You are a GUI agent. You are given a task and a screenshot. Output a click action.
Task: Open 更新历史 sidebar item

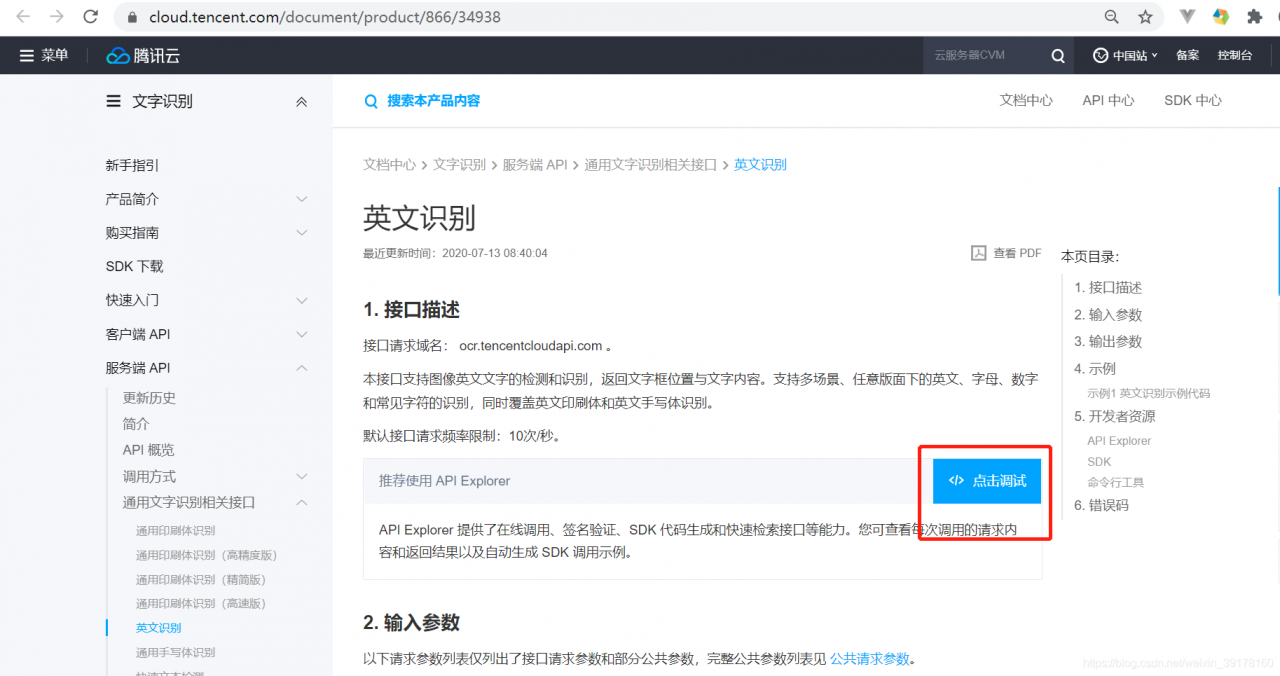click(x=149, y=397)
